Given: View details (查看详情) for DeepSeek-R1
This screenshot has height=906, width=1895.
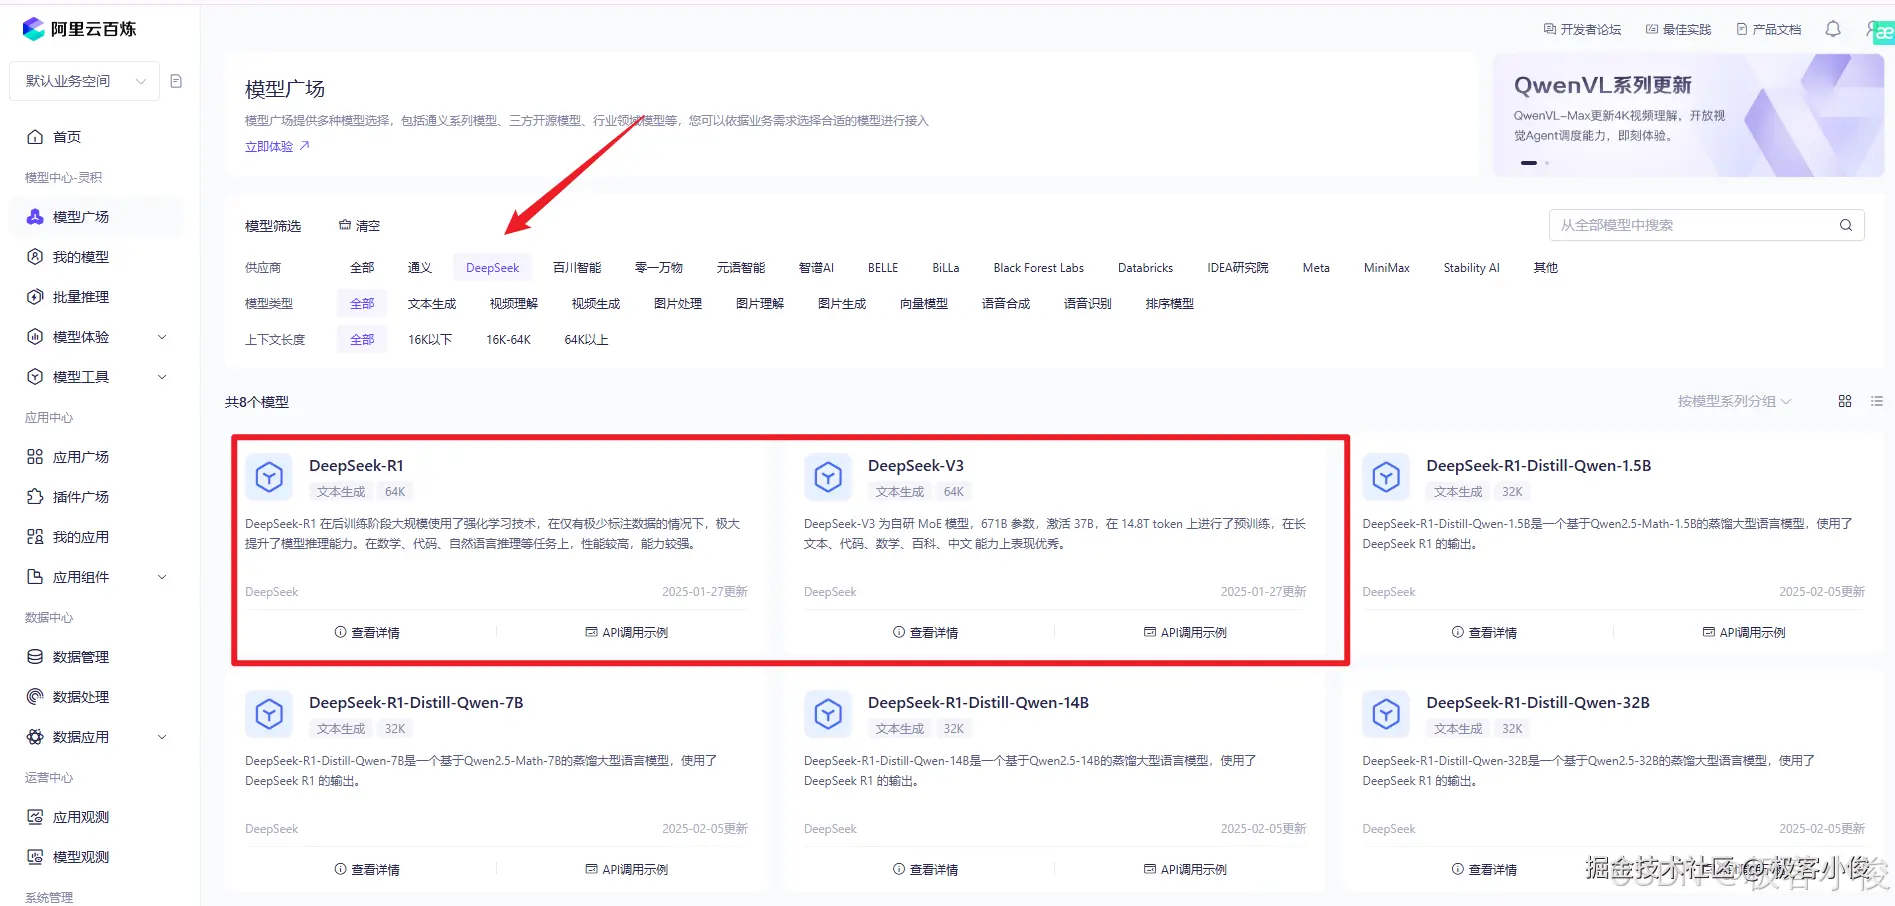Looking at the screenshot, I should point(367,632).
